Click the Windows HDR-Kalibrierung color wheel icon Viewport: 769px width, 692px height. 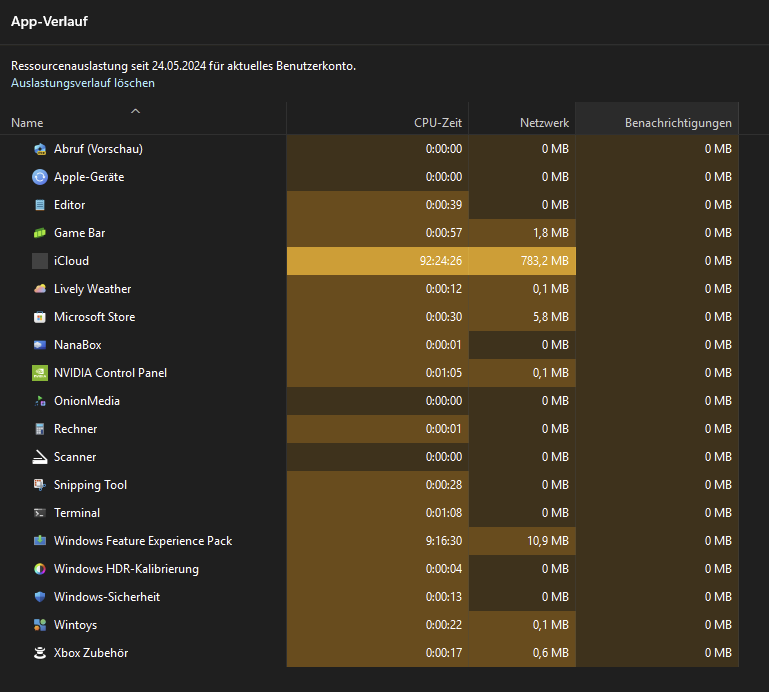40,568
